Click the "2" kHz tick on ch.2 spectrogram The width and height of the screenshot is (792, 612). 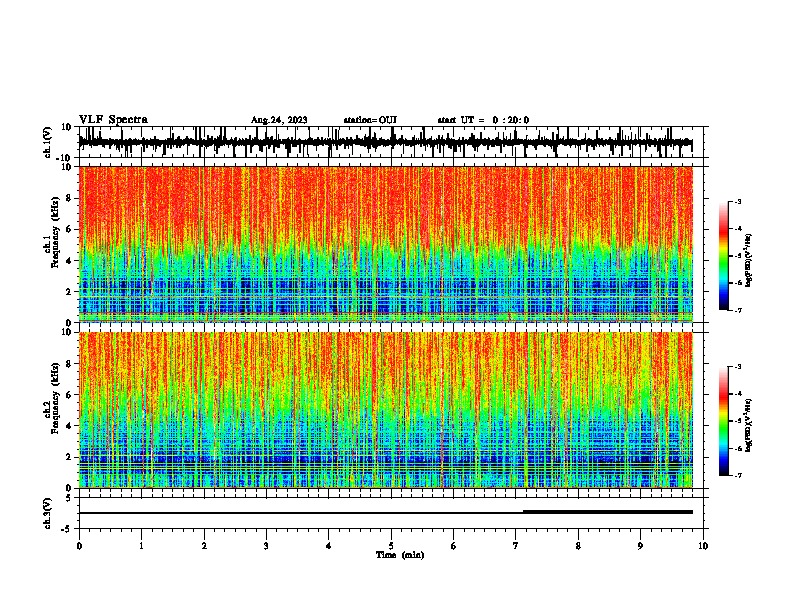point(69,457)
